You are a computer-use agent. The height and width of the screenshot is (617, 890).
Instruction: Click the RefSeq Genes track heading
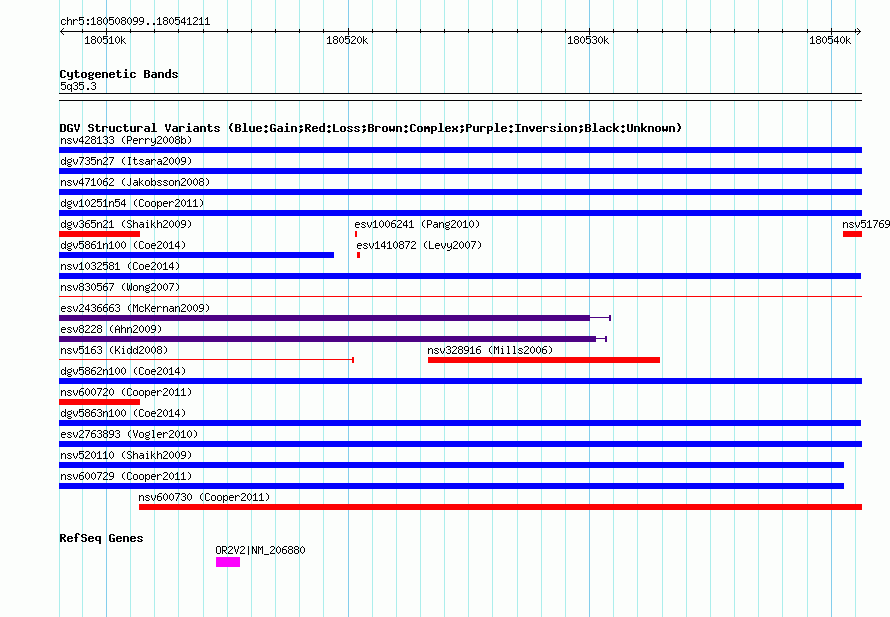click(x=101, y=538)
